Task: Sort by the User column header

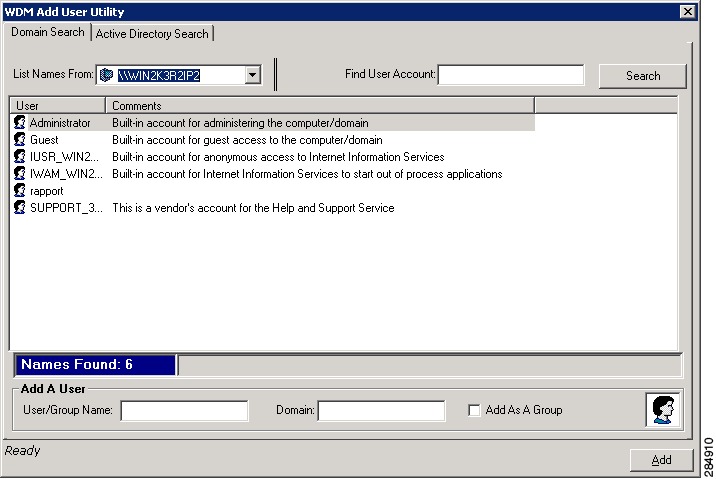Action: click(x=58, y=105)
